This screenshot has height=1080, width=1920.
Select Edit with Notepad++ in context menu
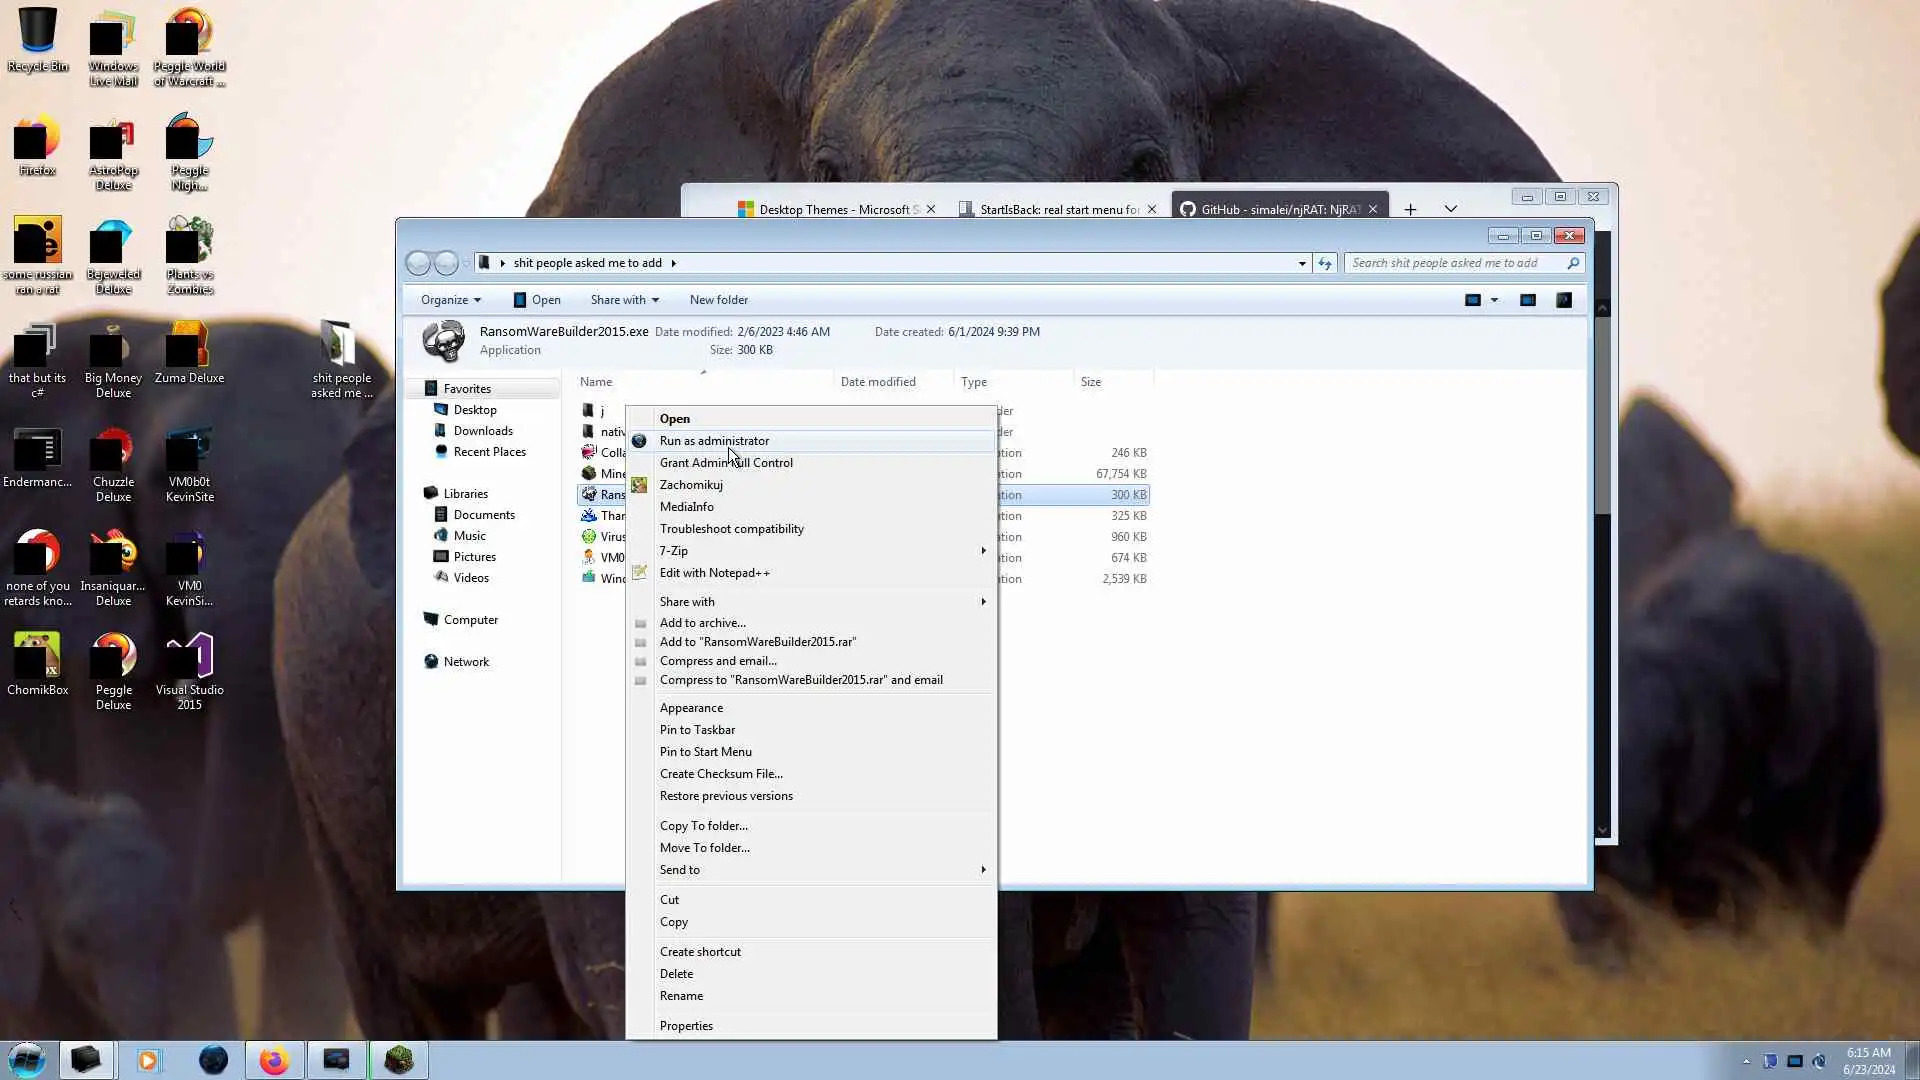[714, 573]
